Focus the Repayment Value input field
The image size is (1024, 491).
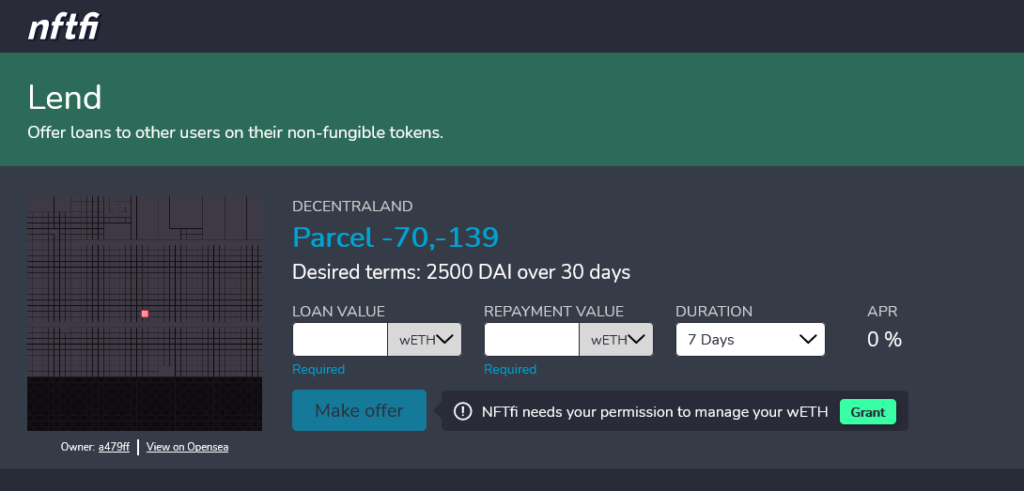(x=532, y=340)
